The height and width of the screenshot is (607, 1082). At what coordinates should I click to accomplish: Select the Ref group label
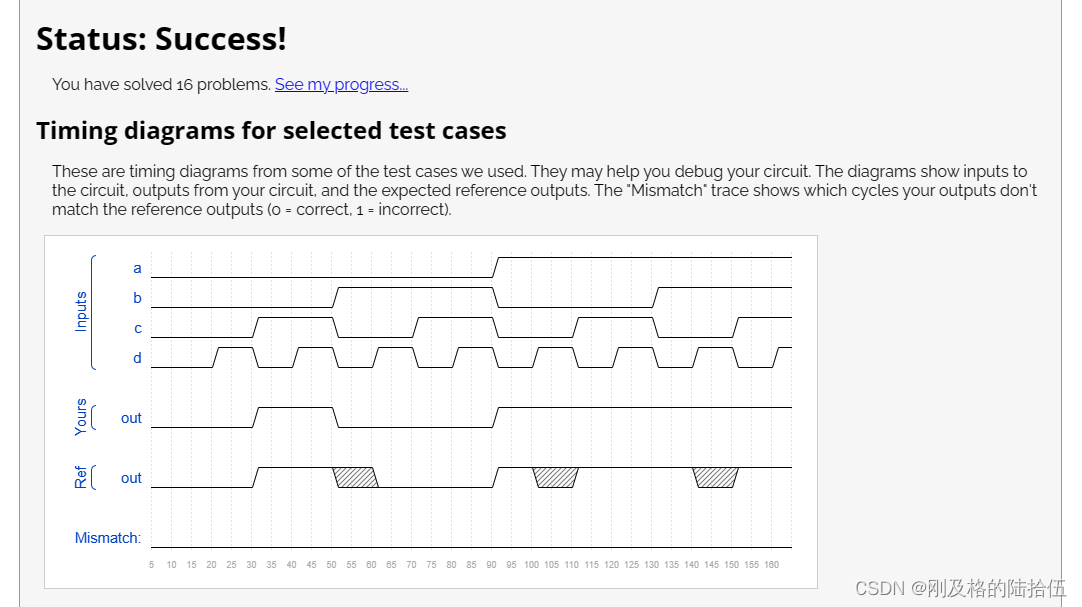[x=81, y=477]
